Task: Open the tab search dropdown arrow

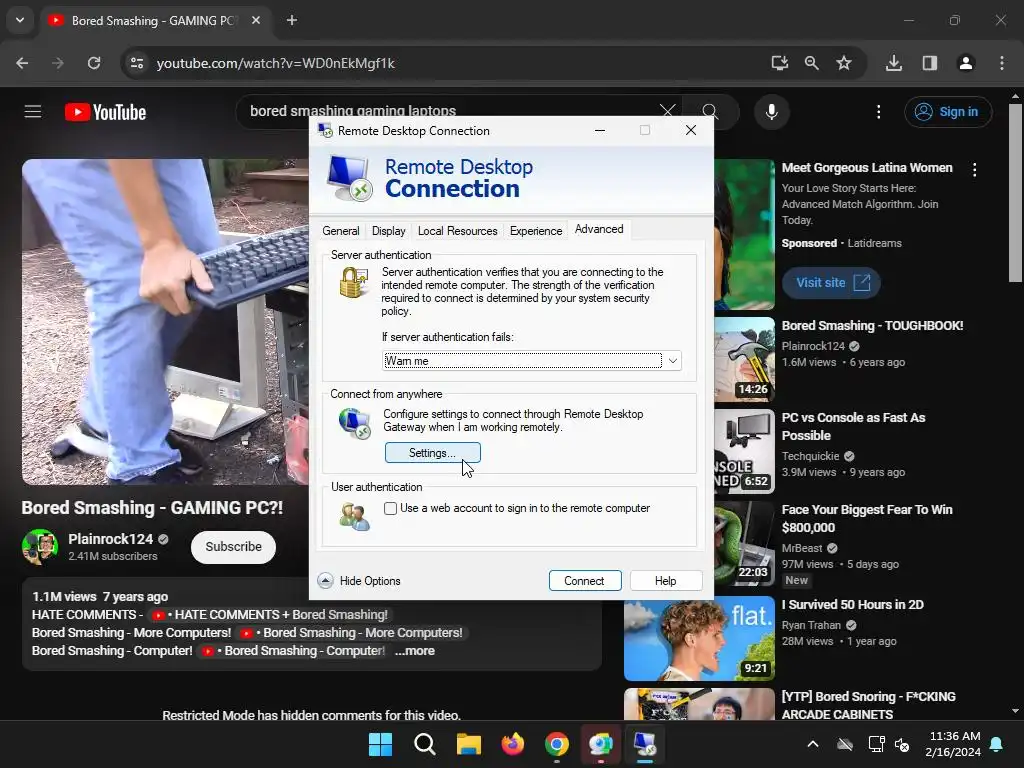Action: tap(20, 20)
